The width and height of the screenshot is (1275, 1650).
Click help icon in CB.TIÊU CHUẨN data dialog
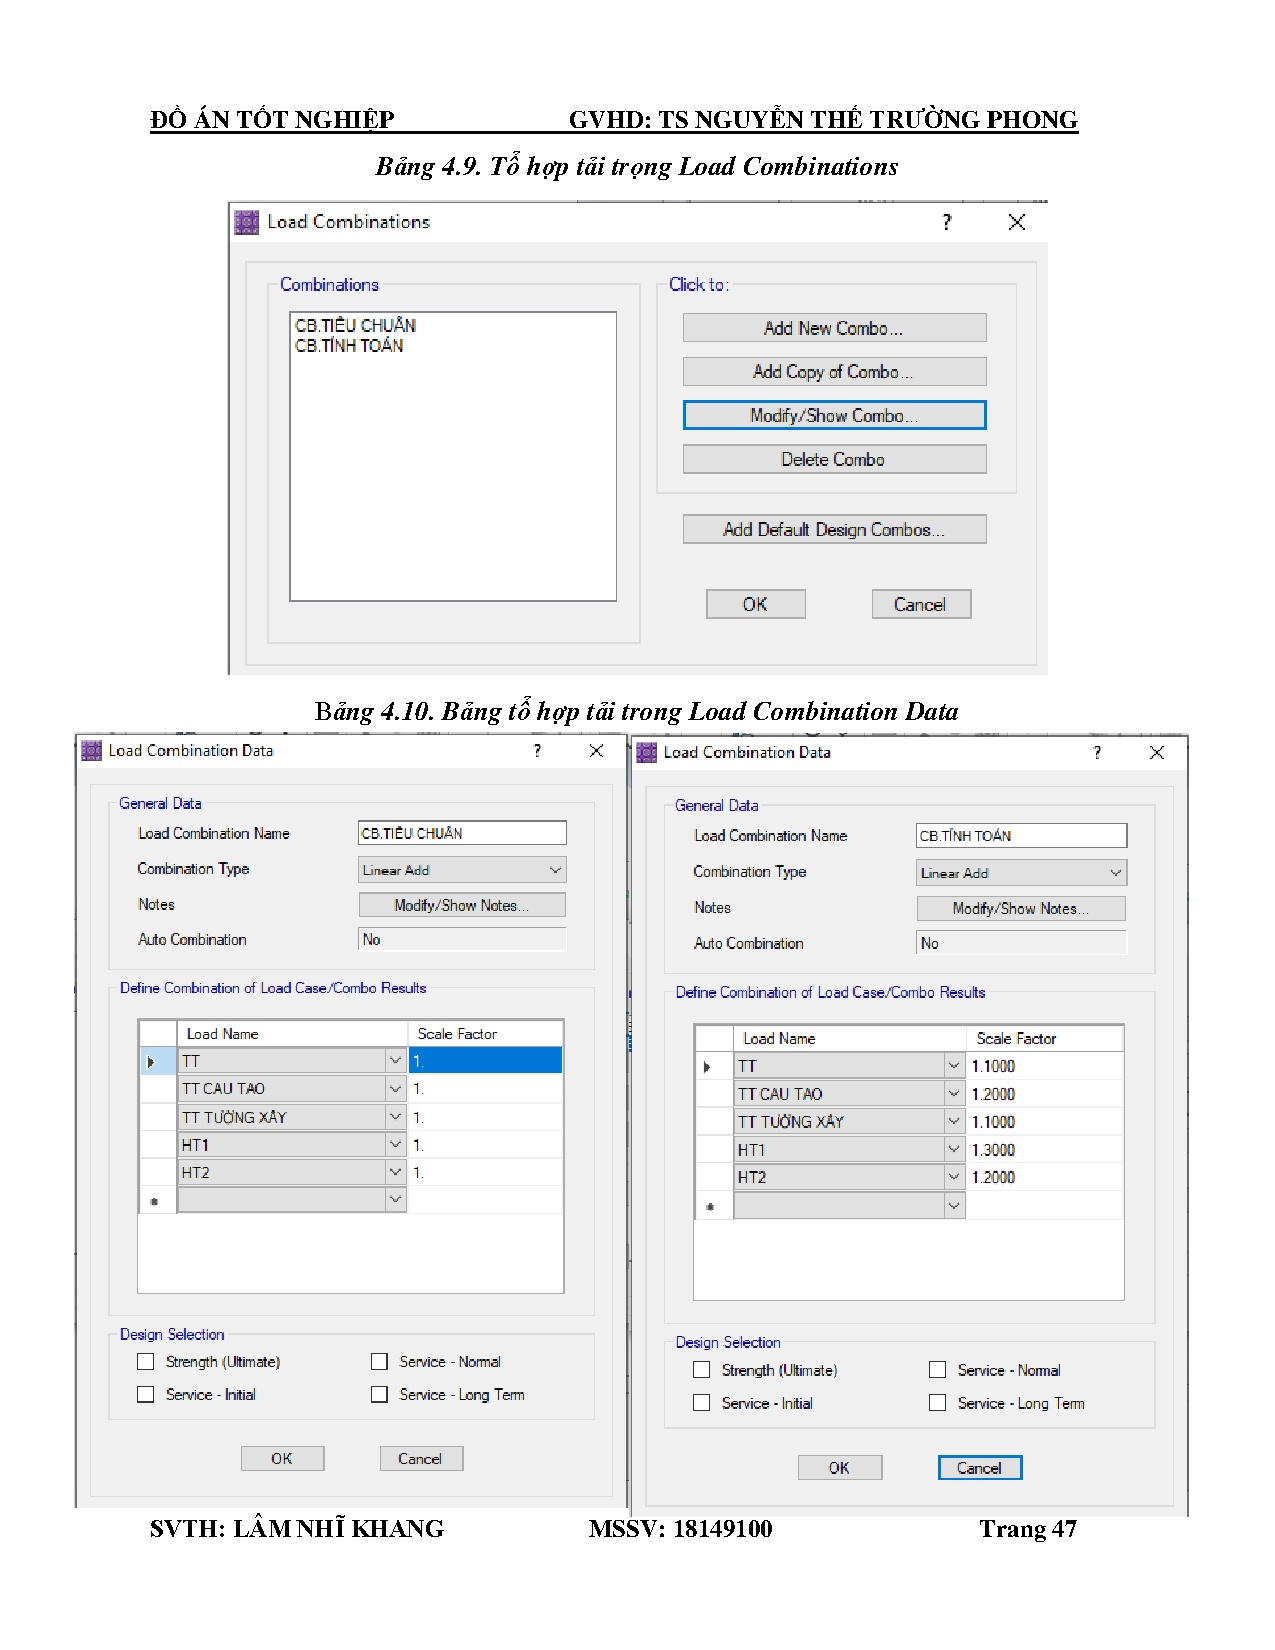(x=537, y=751)
